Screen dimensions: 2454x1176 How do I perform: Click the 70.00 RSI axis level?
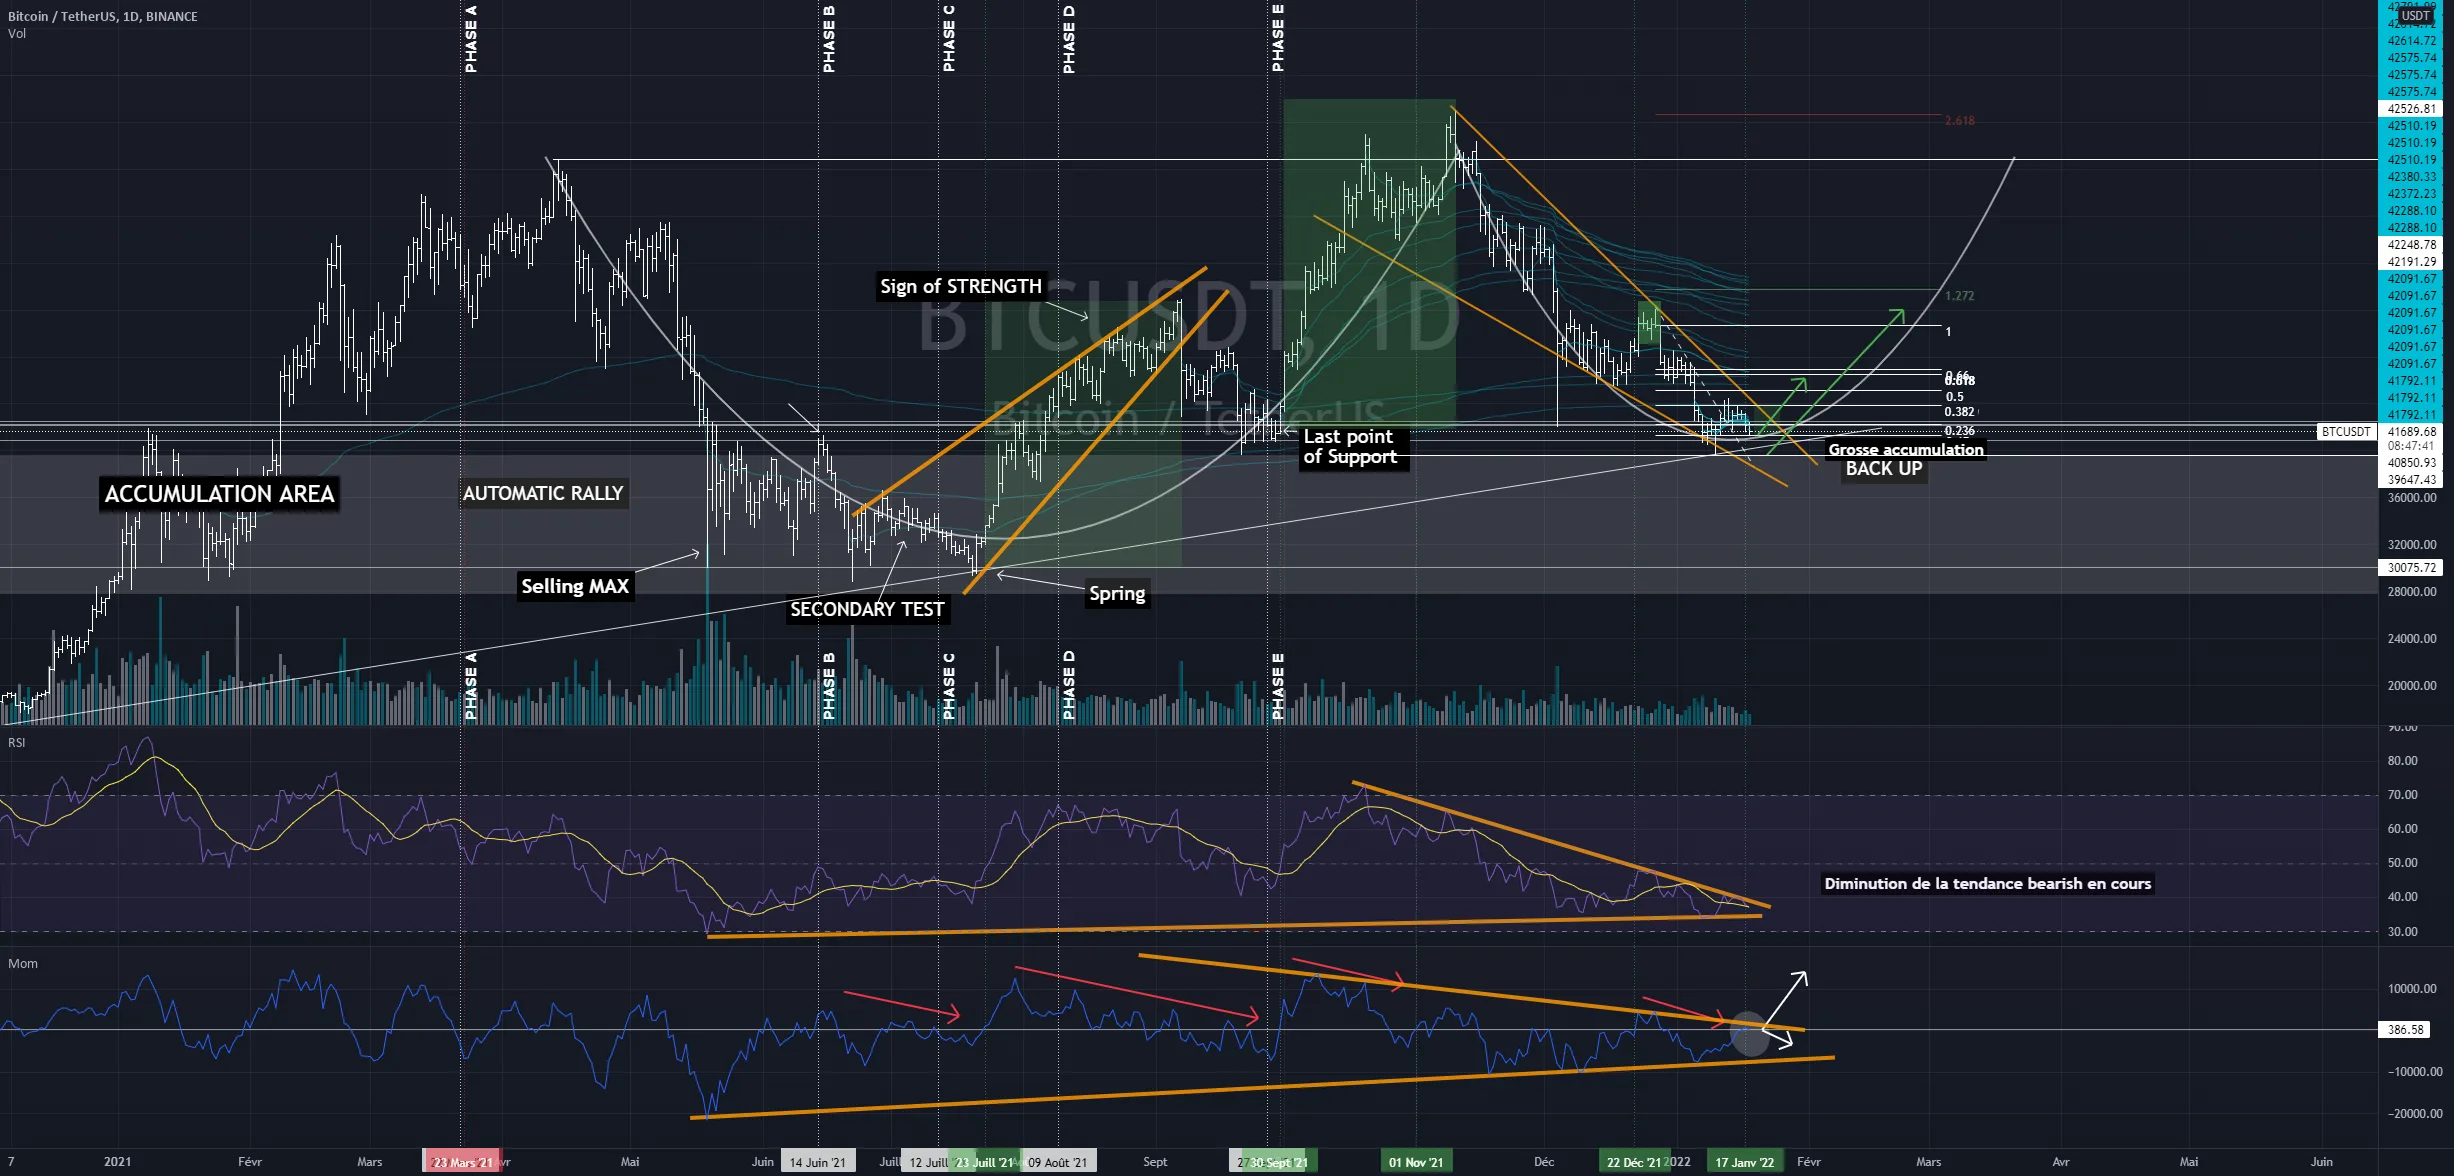coord(2403,795)
